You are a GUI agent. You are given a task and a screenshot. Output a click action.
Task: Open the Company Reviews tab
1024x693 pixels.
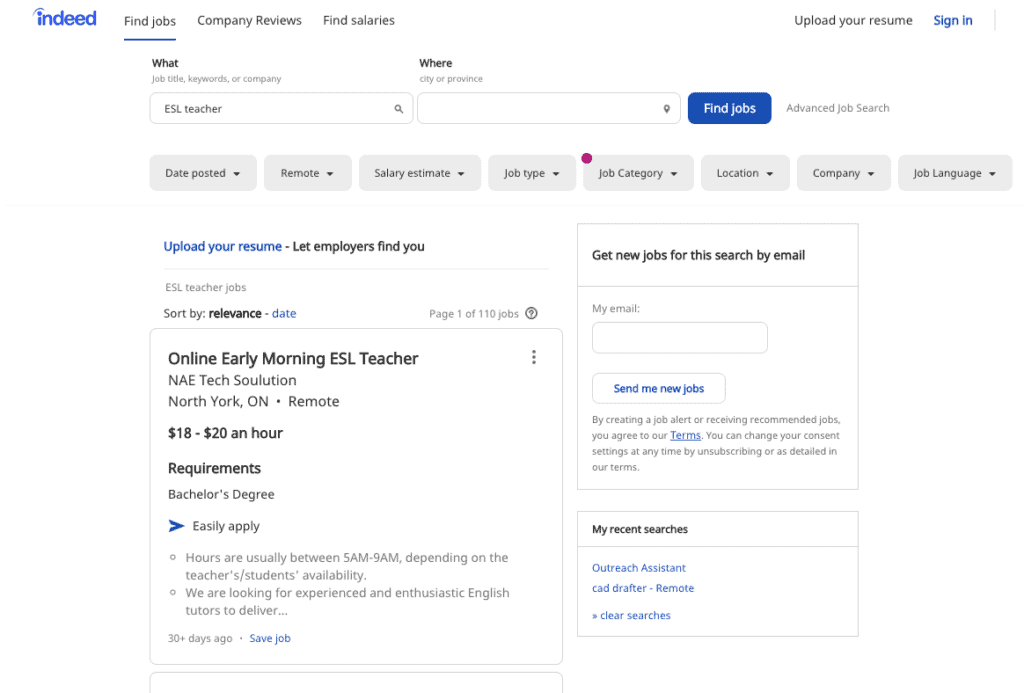[249, 20]
